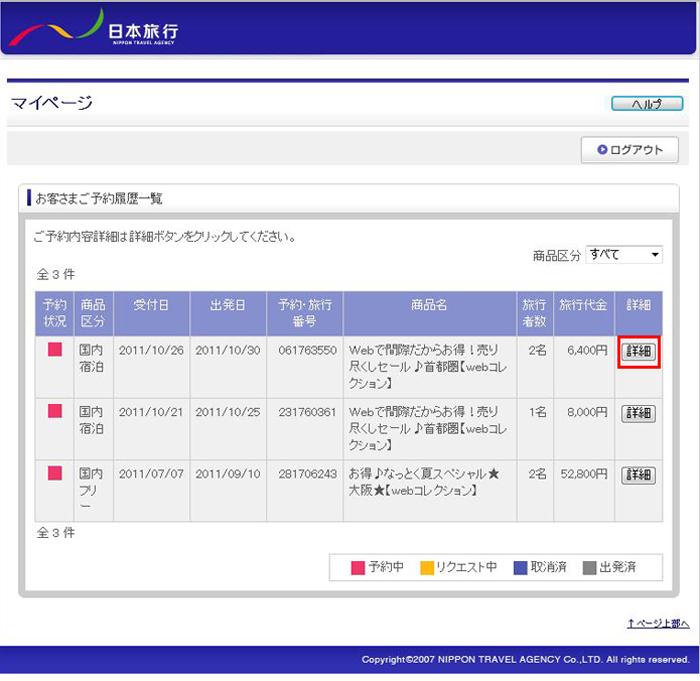
Task: Click the departure date 2011/10/30
Action: 228,351
